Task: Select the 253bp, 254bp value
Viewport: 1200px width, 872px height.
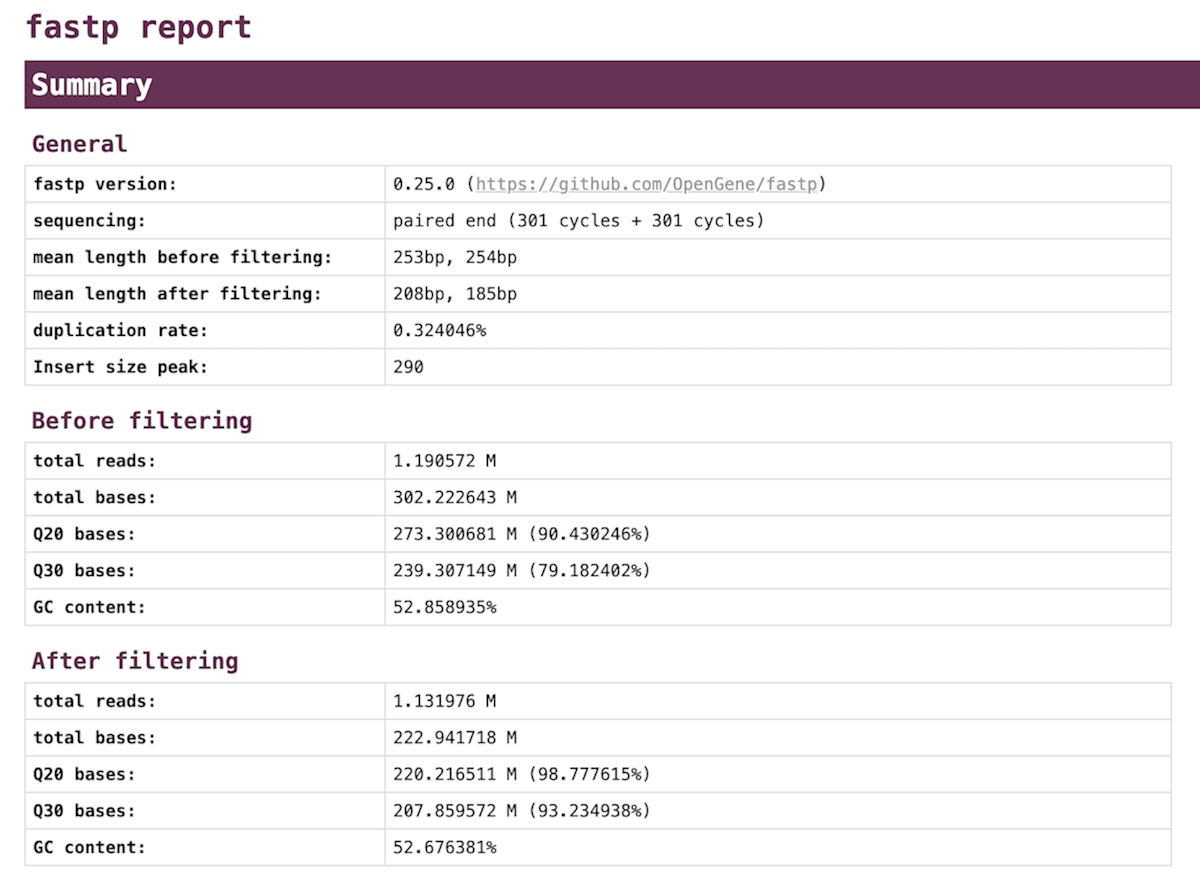Action: click(455, 257)
